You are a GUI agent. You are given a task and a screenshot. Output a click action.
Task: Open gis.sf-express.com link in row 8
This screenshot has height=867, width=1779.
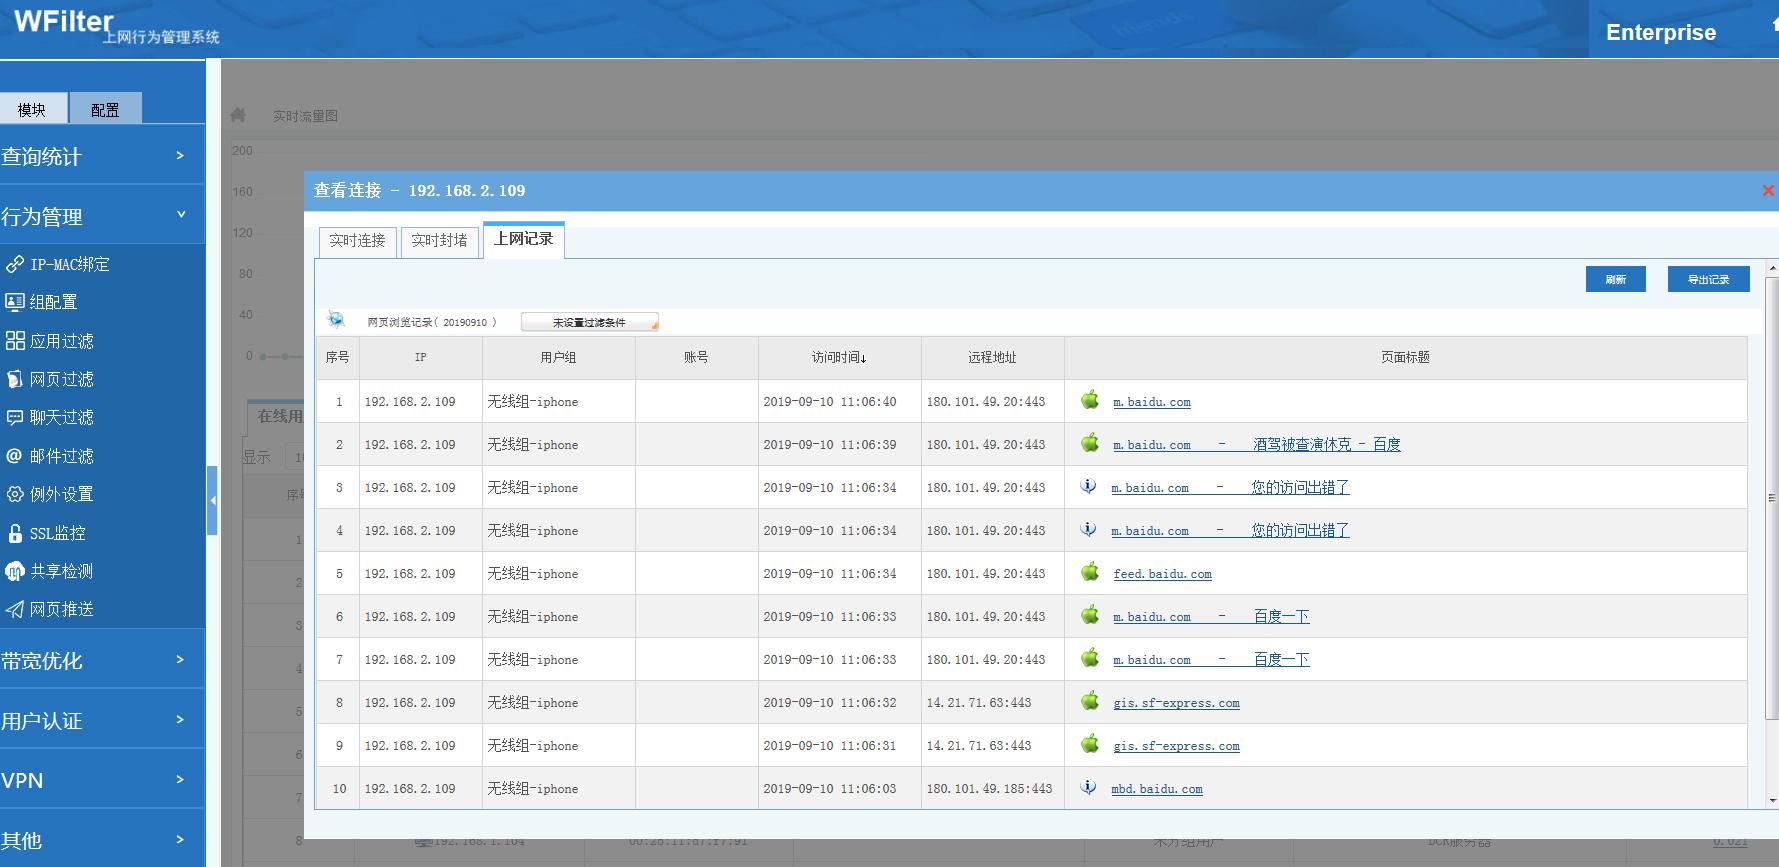pyautogui.click(x=1176, y=703)
